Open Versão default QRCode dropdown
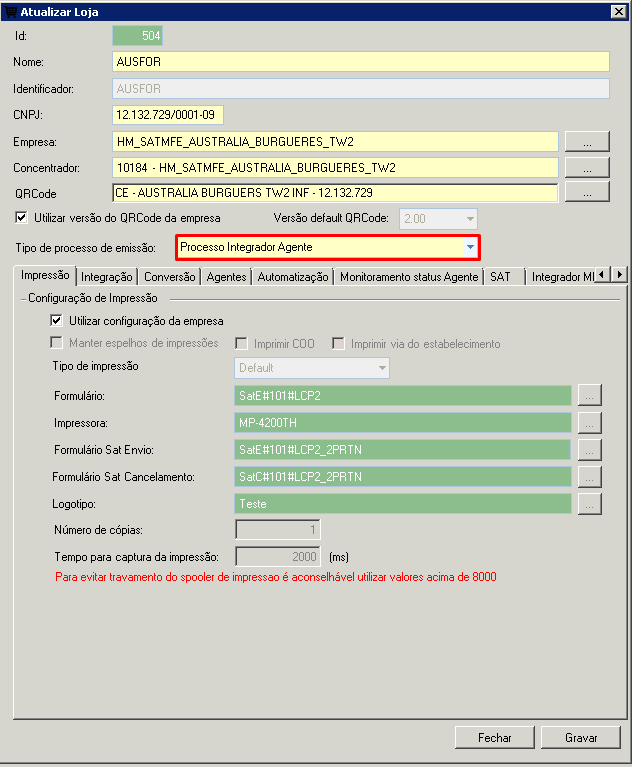632x767 pixels. (x=467, y=218)
